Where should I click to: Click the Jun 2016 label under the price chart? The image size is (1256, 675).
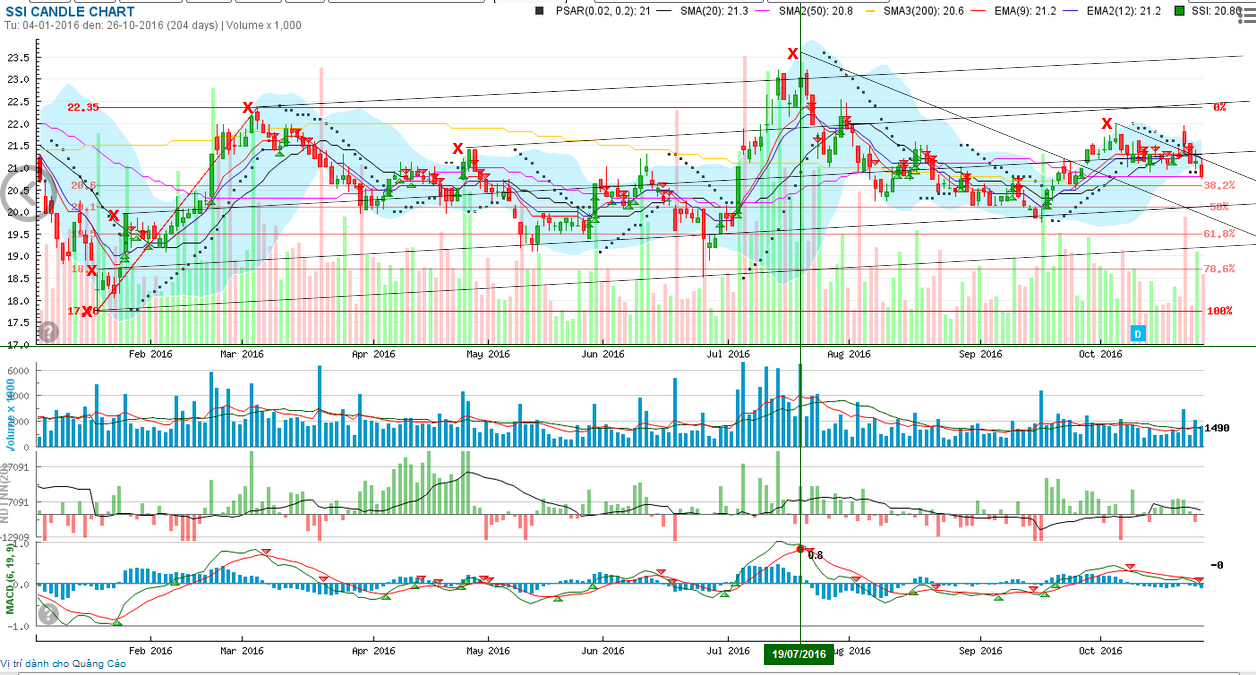point(603,354)
